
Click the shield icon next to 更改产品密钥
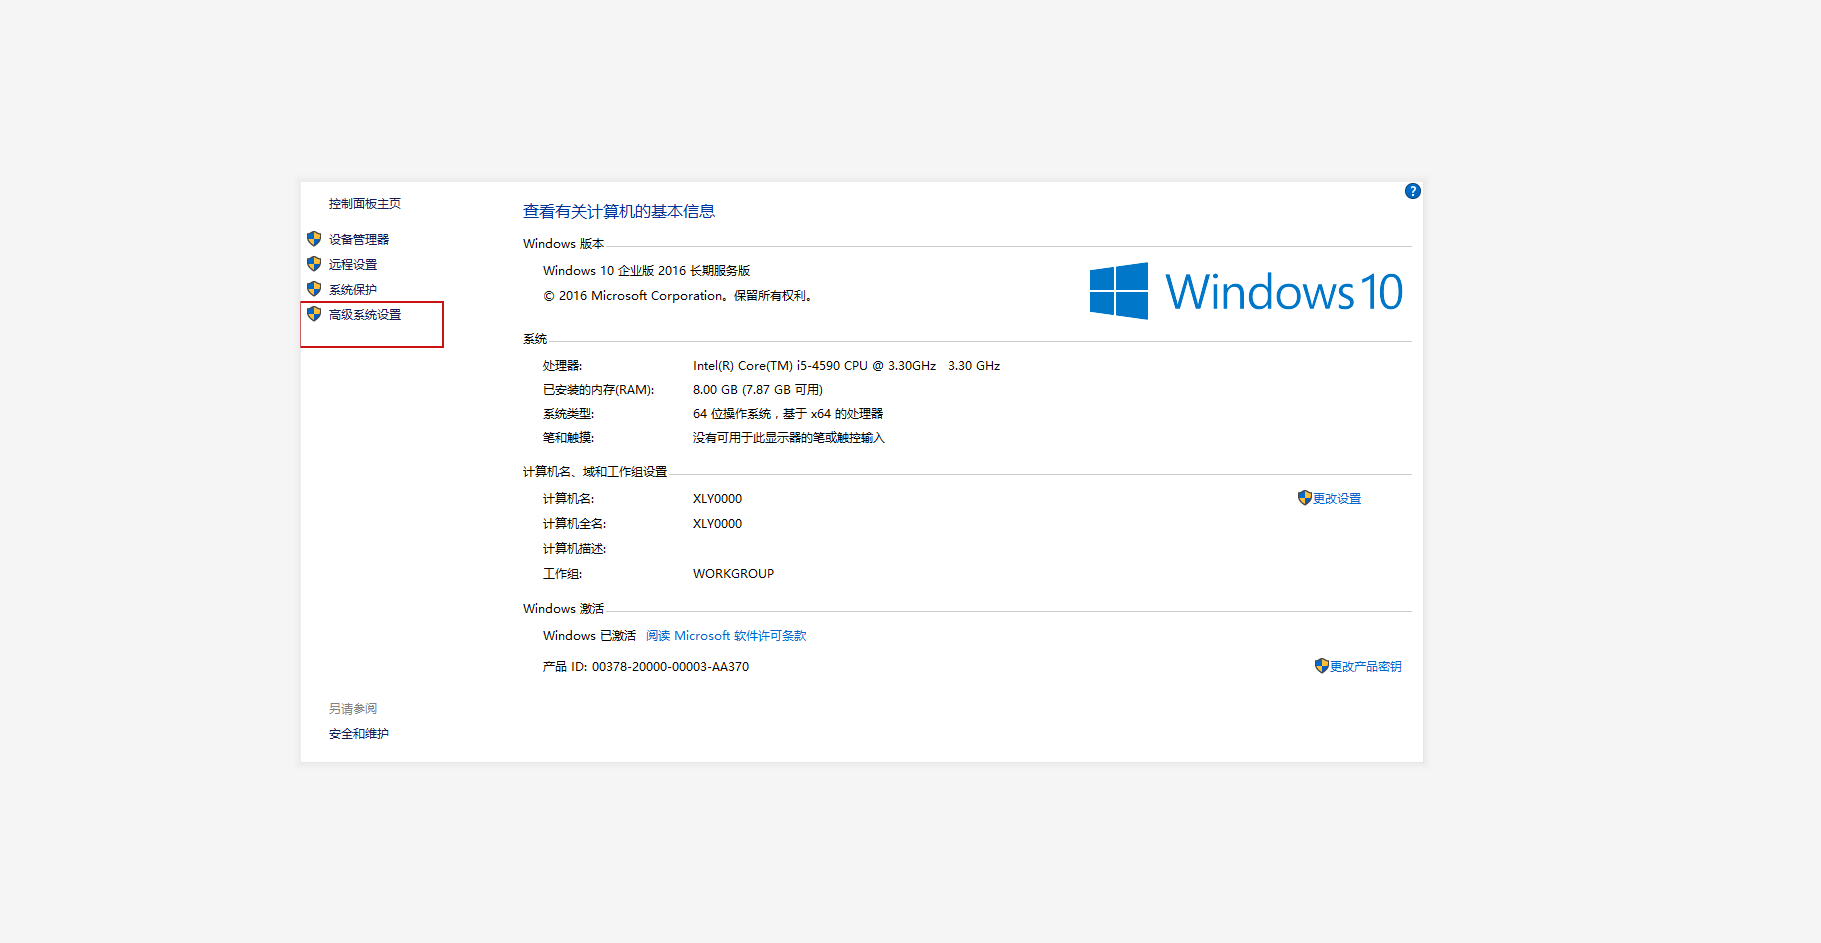pyautogui.click(x=1321, y=666)
